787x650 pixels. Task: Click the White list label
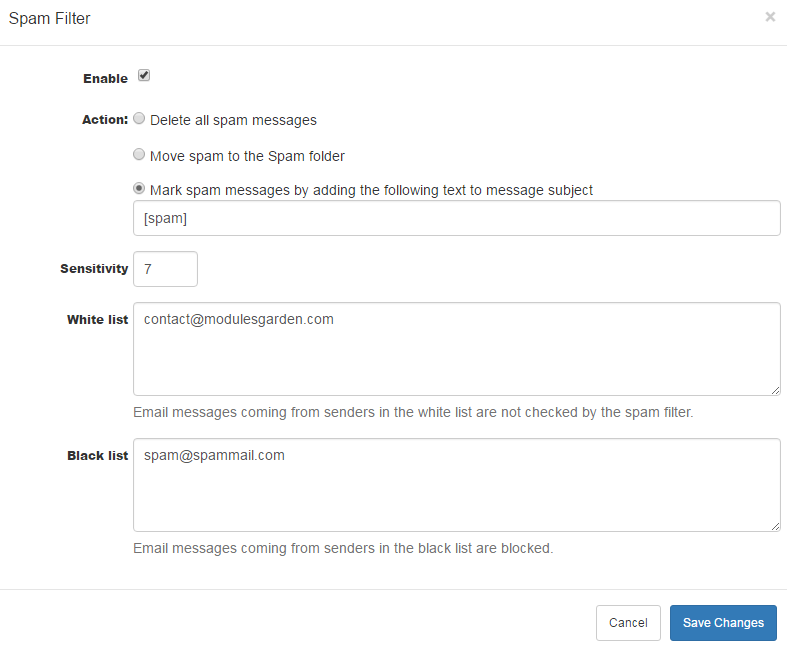pyautogui.click(x=98, y=320)
